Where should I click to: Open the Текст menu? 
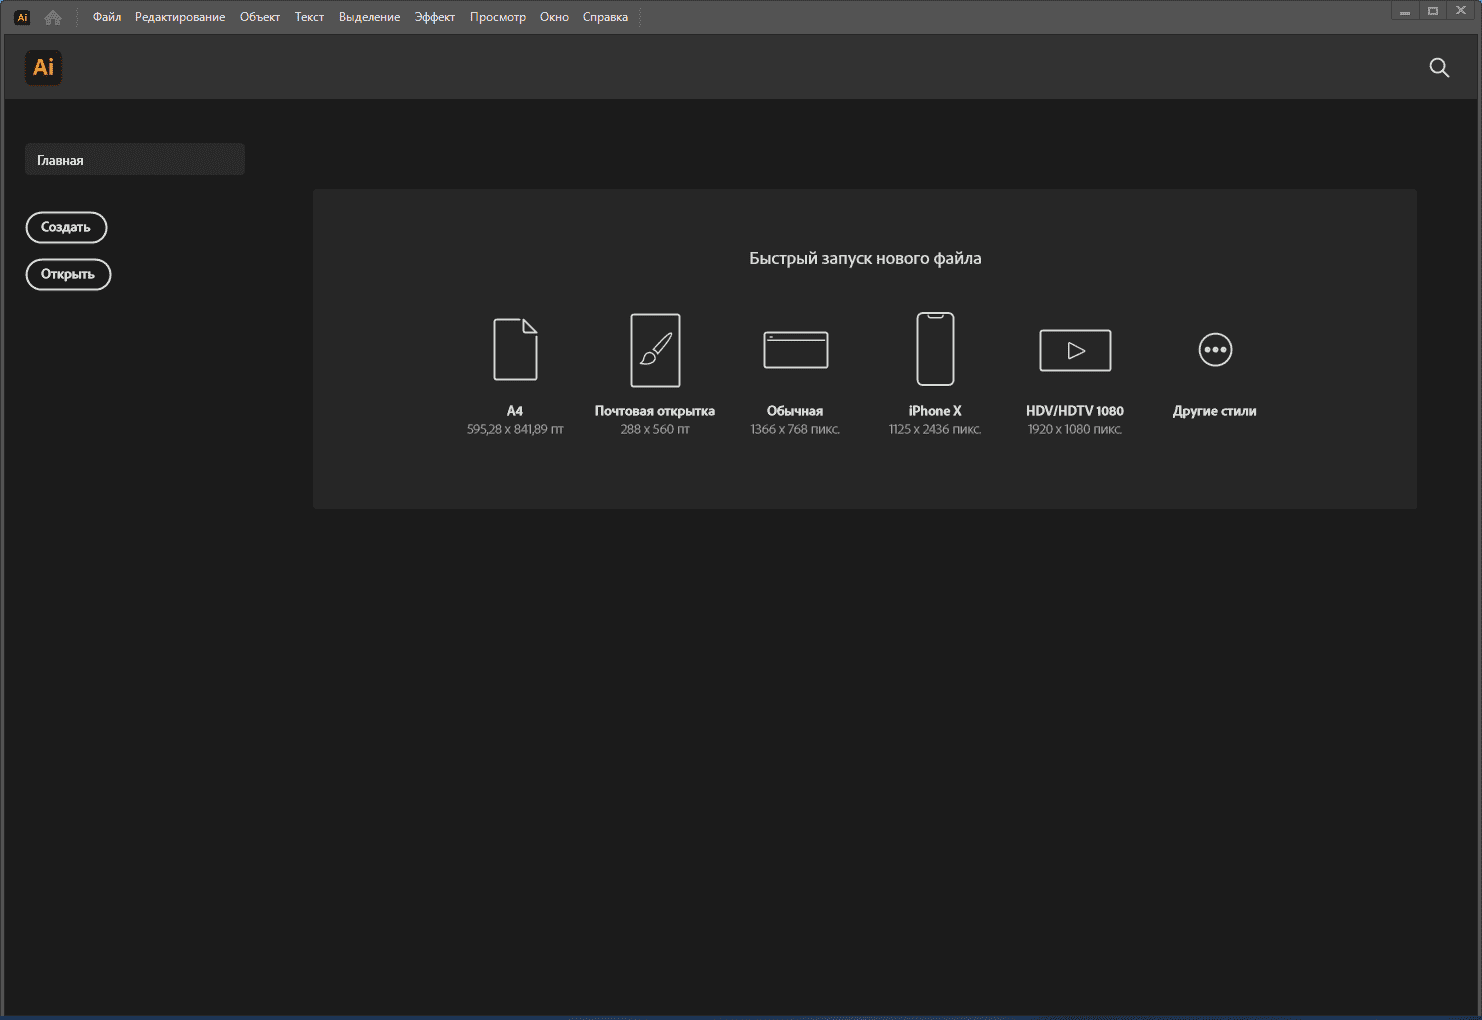(309, 17)
